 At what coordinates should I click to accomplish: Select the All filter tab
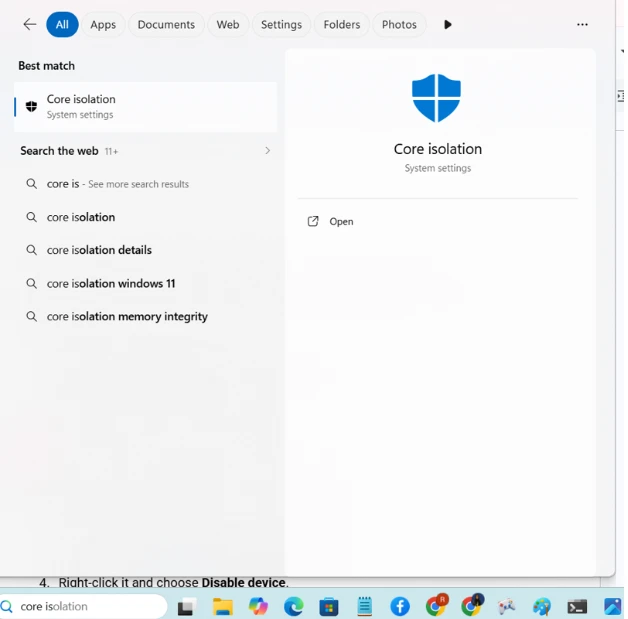pos(62,24)
